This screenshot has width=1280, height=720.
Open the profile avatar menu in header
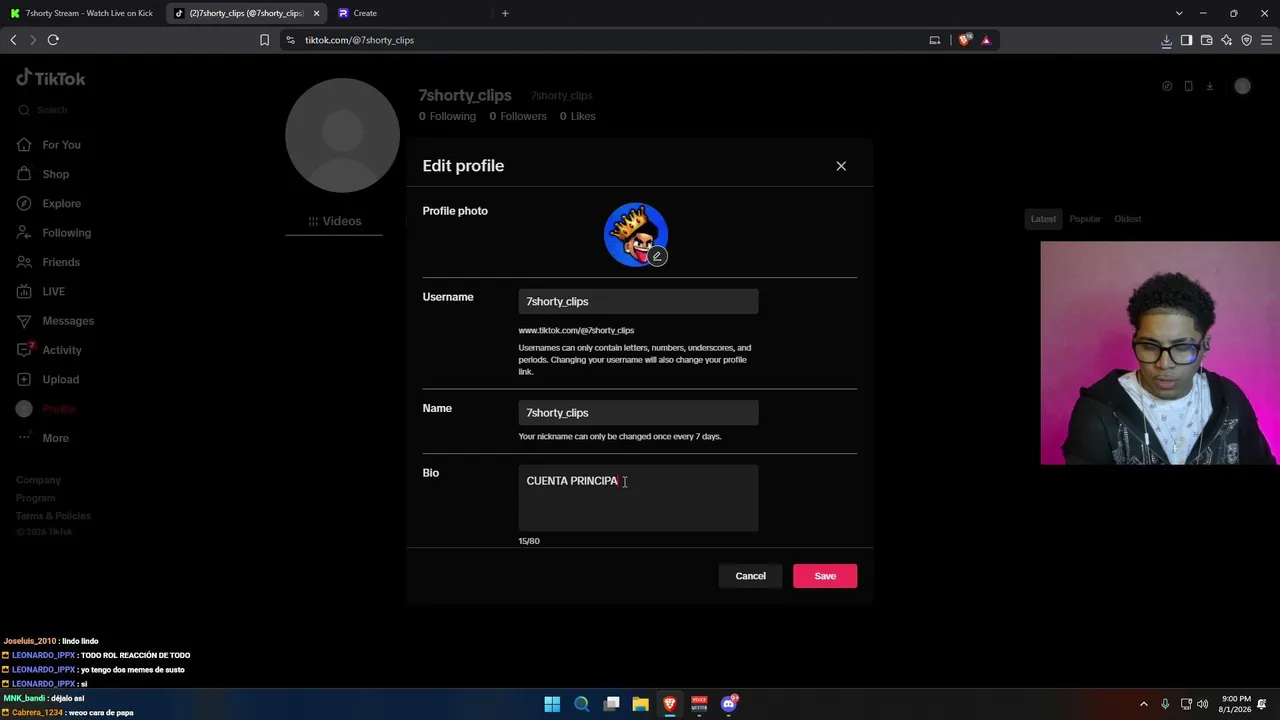click(1242, 86)
